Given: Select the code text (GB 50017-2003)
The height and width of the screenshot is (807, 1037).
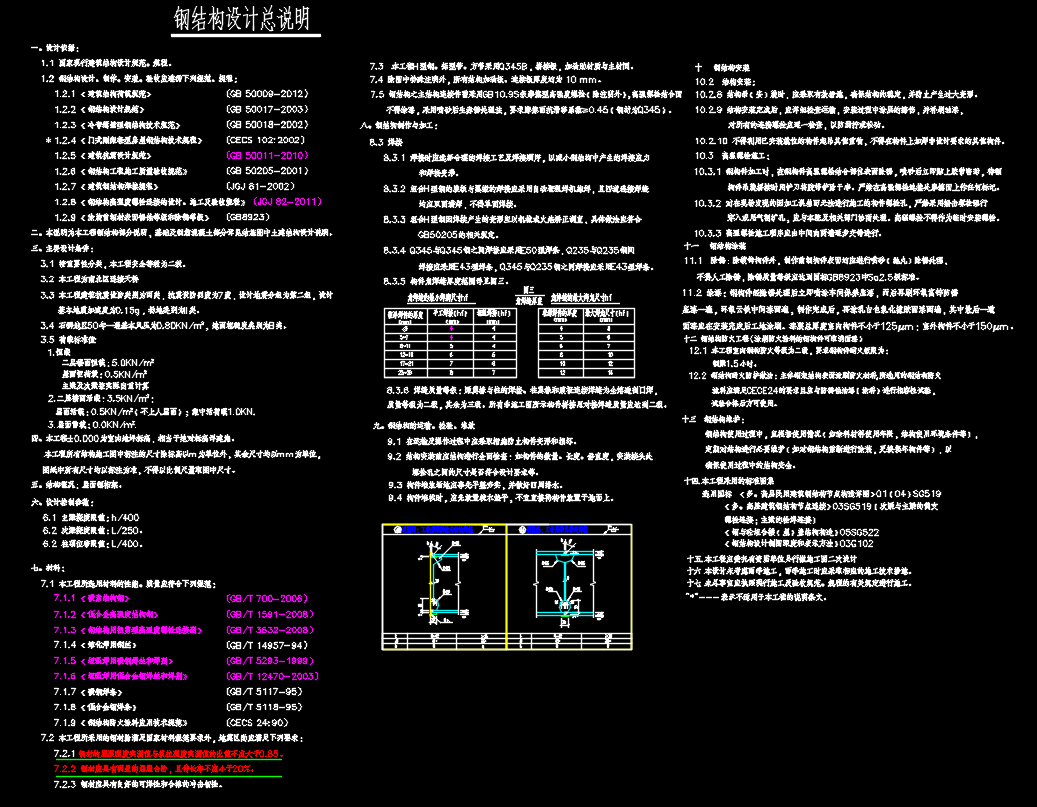Looking at the screenshot, I should (x=267, y=109).
